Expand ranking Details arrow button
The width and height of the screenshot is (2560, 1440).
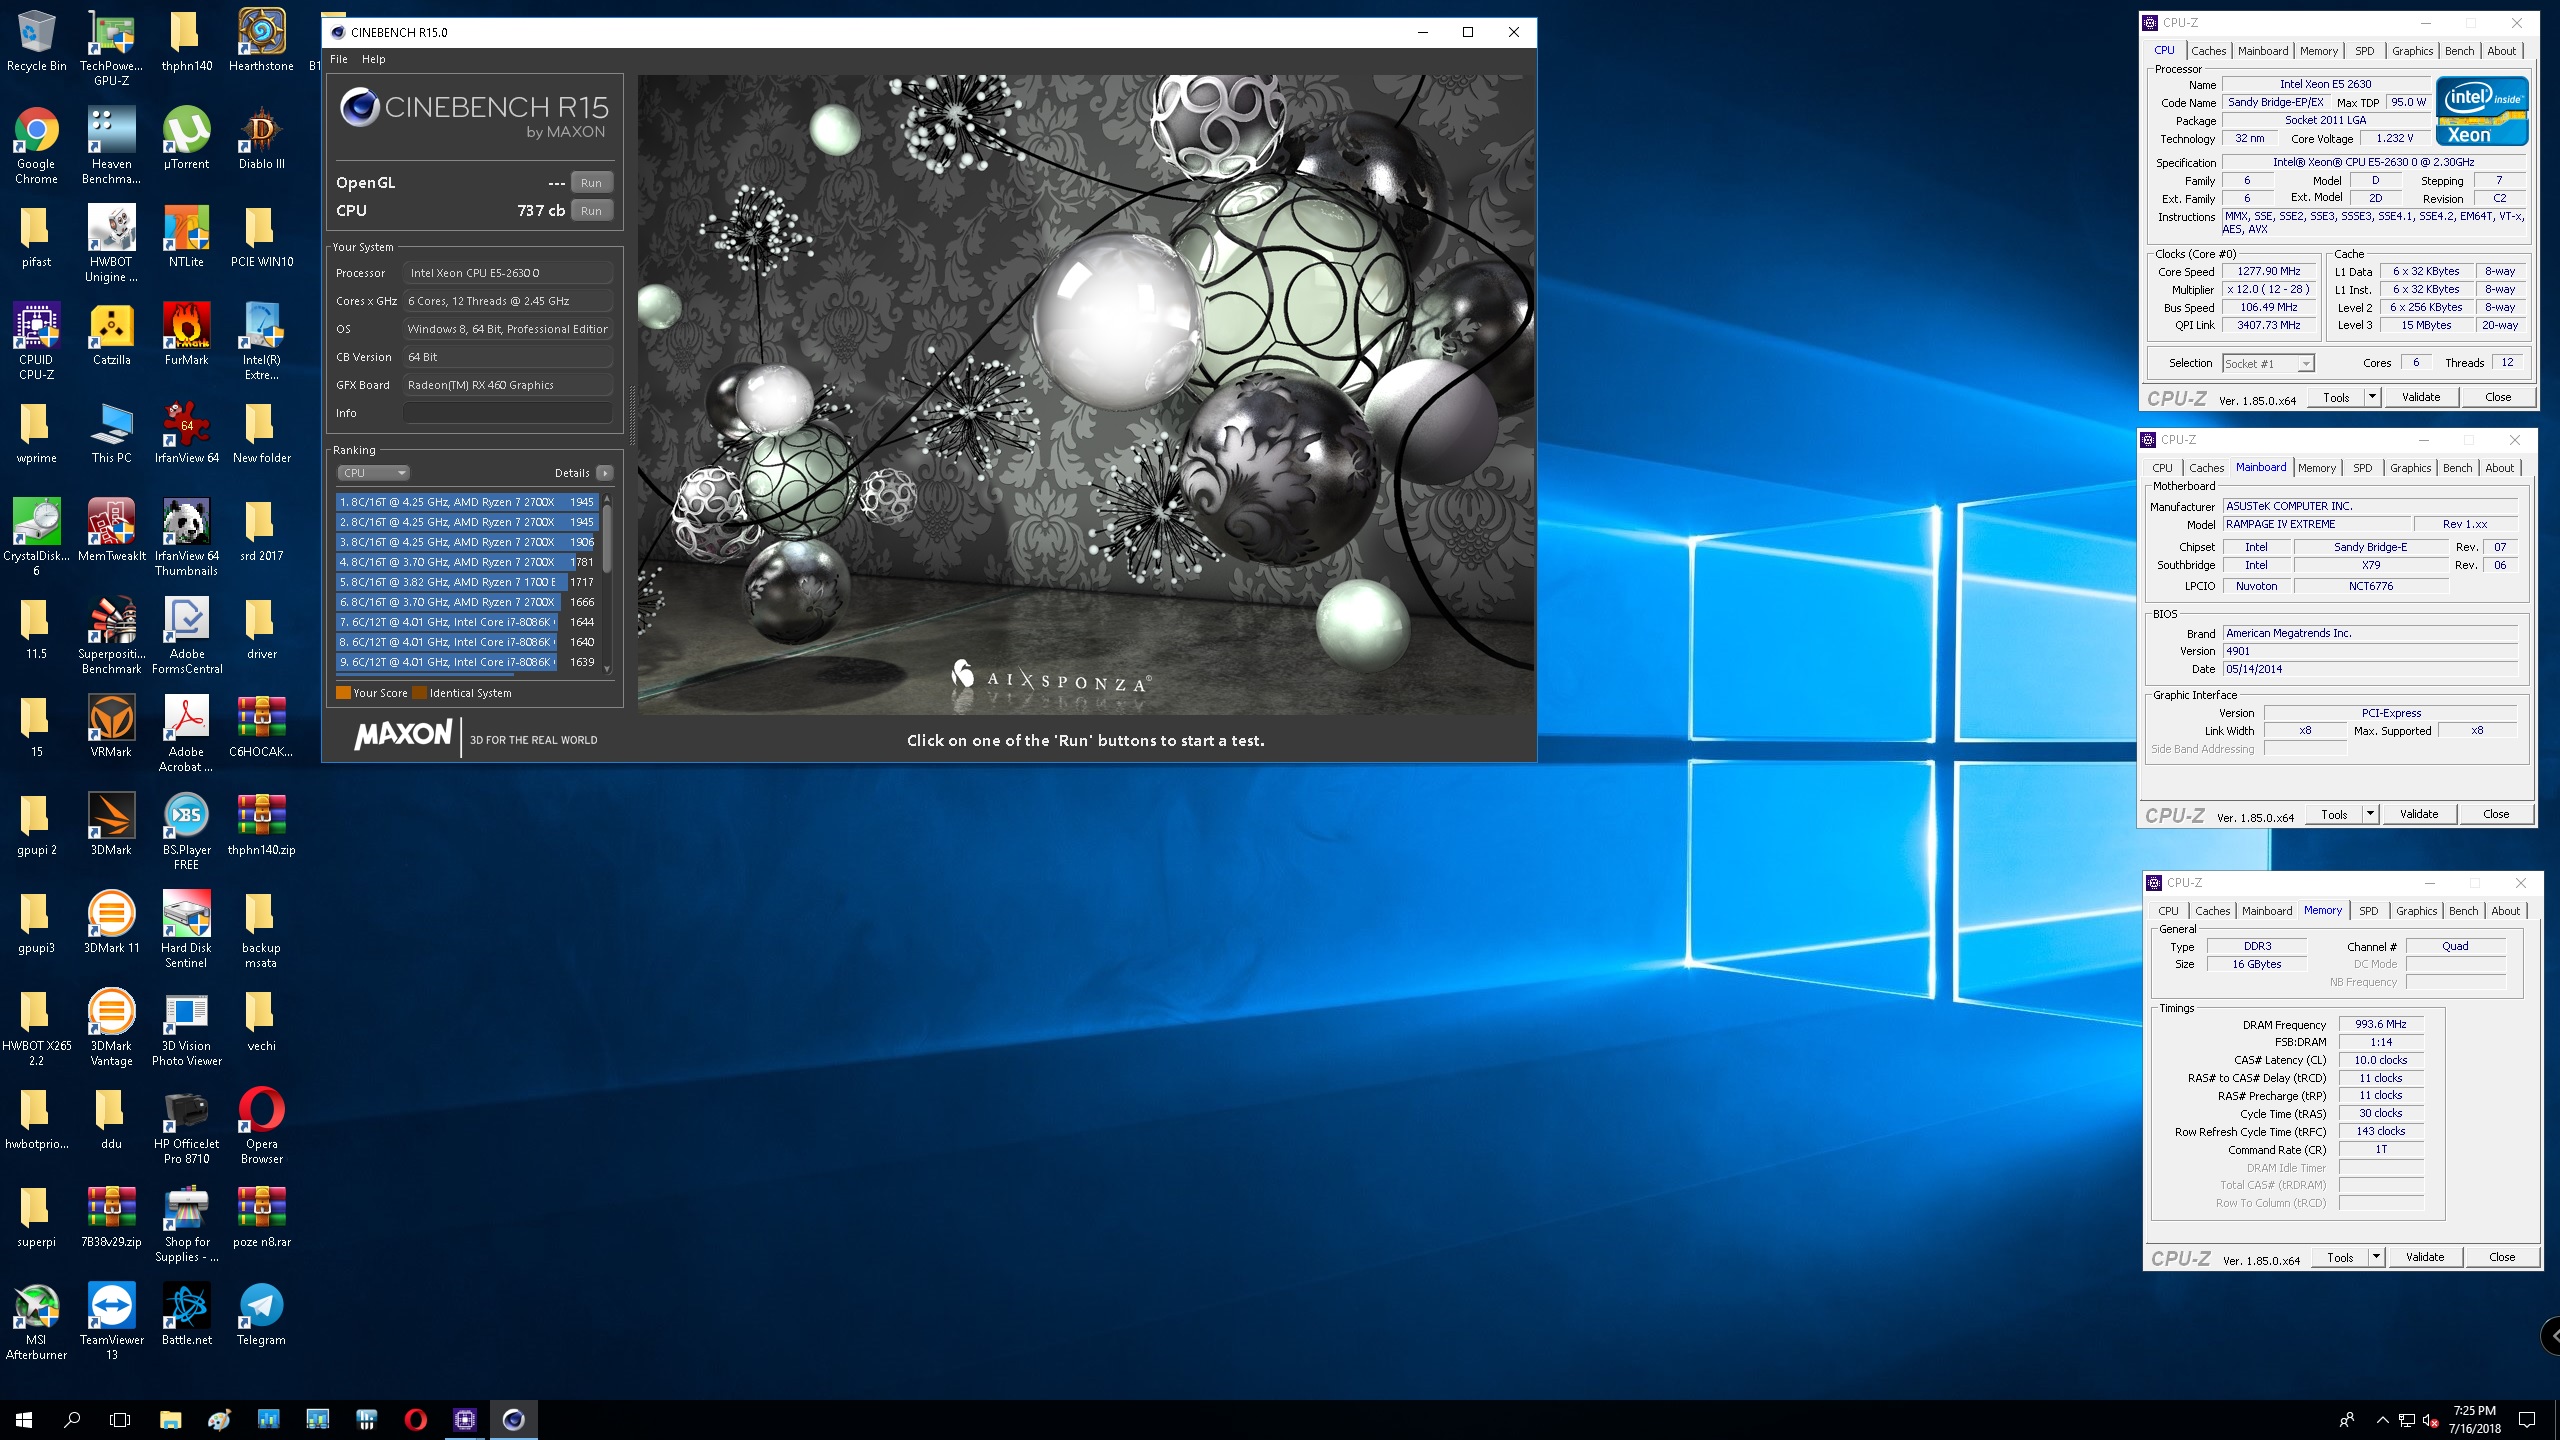604,473
